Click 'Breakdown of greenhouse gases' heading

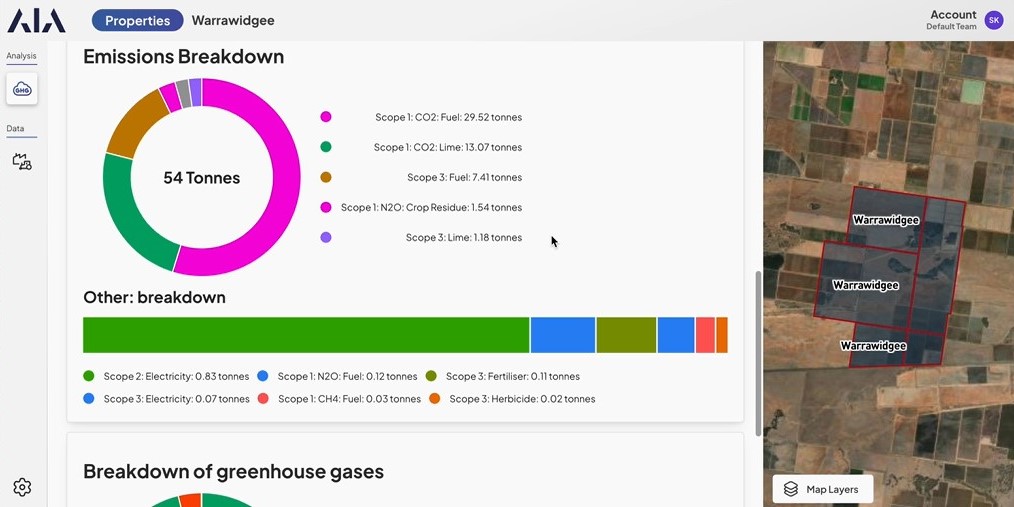pos(233,471)
